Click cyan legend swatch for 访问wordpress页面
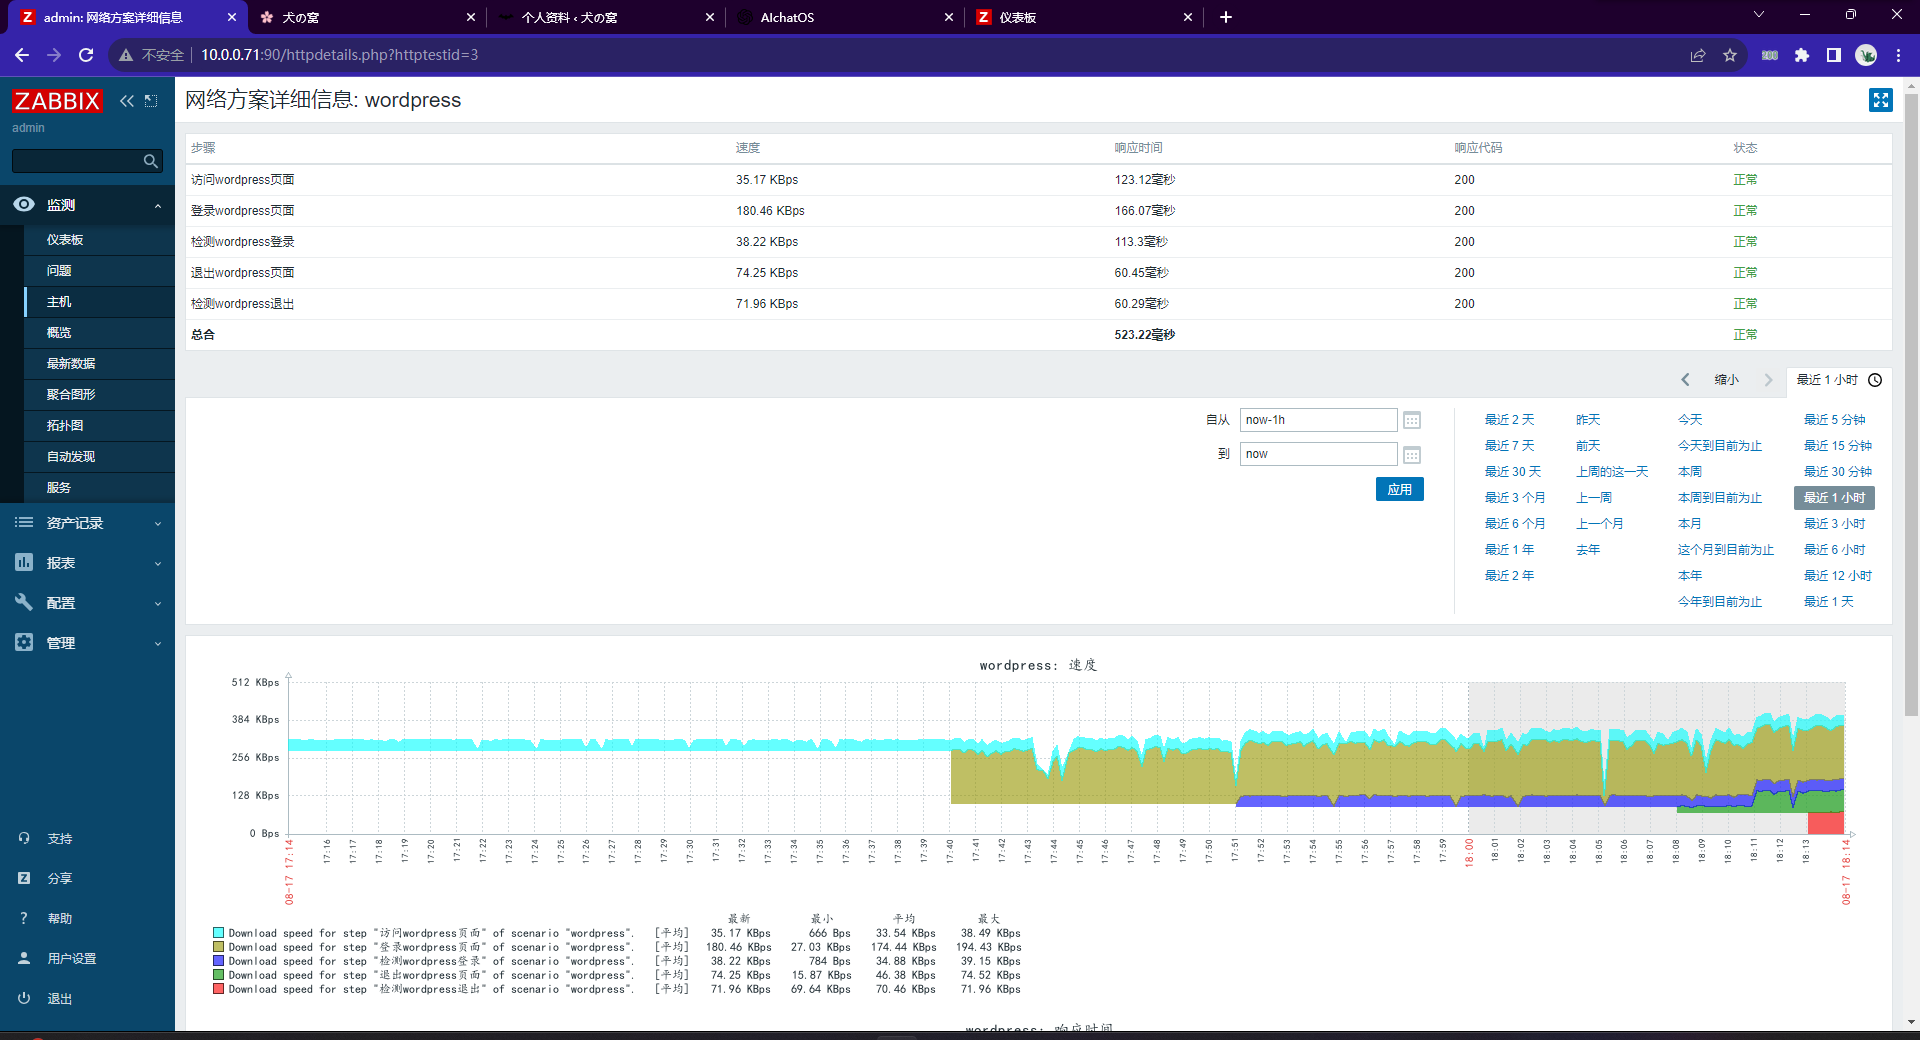Screen dimensions: 1920x1040 pyautogui.click(x=218, y=933)
